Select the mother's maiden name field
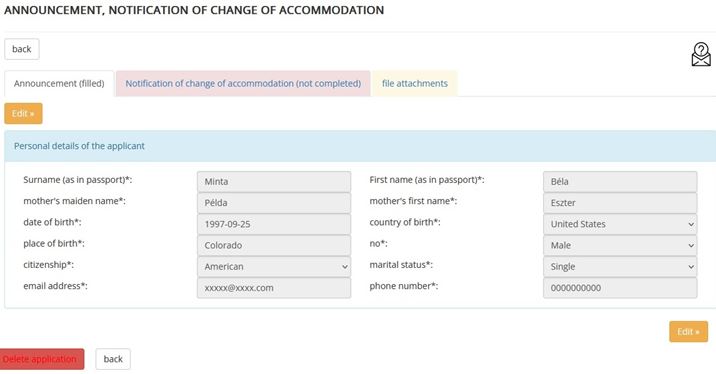Viewport: 716px width, 374px height. (x=274, y=203)
